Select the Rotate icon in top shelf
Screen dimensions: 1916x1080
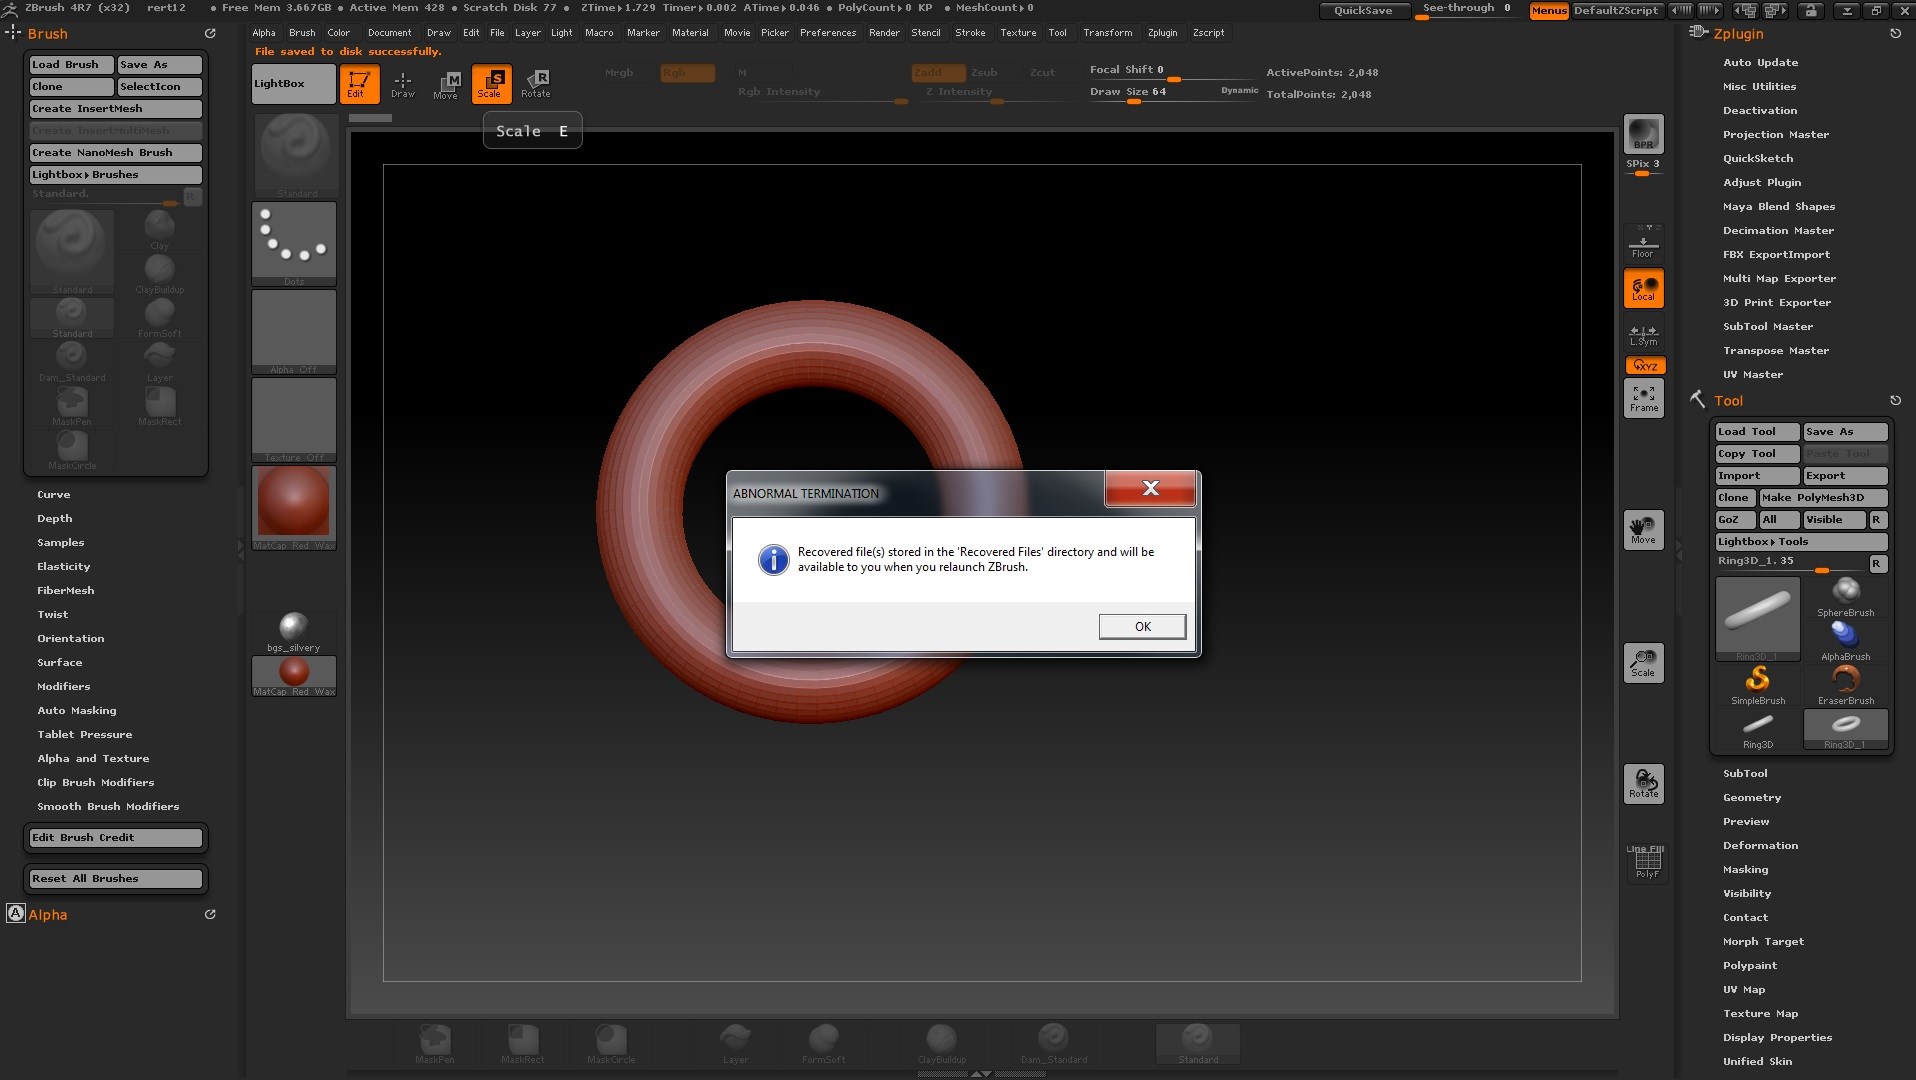(x=536, y=84)
